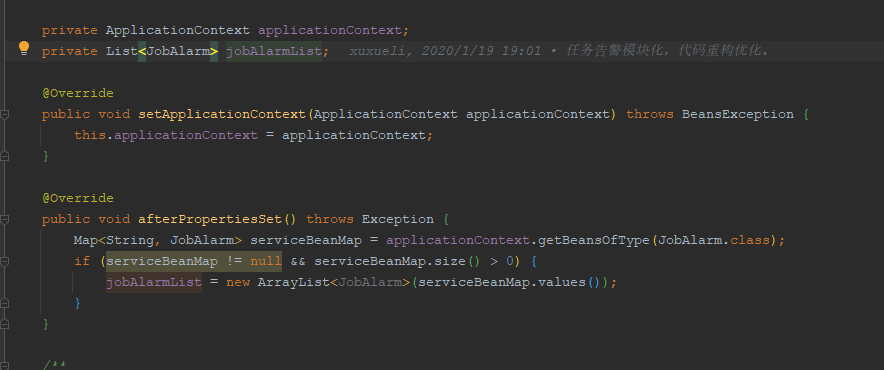Click applicationContext field name on the first line
The image size is (884, 370).
pos(330,30)
